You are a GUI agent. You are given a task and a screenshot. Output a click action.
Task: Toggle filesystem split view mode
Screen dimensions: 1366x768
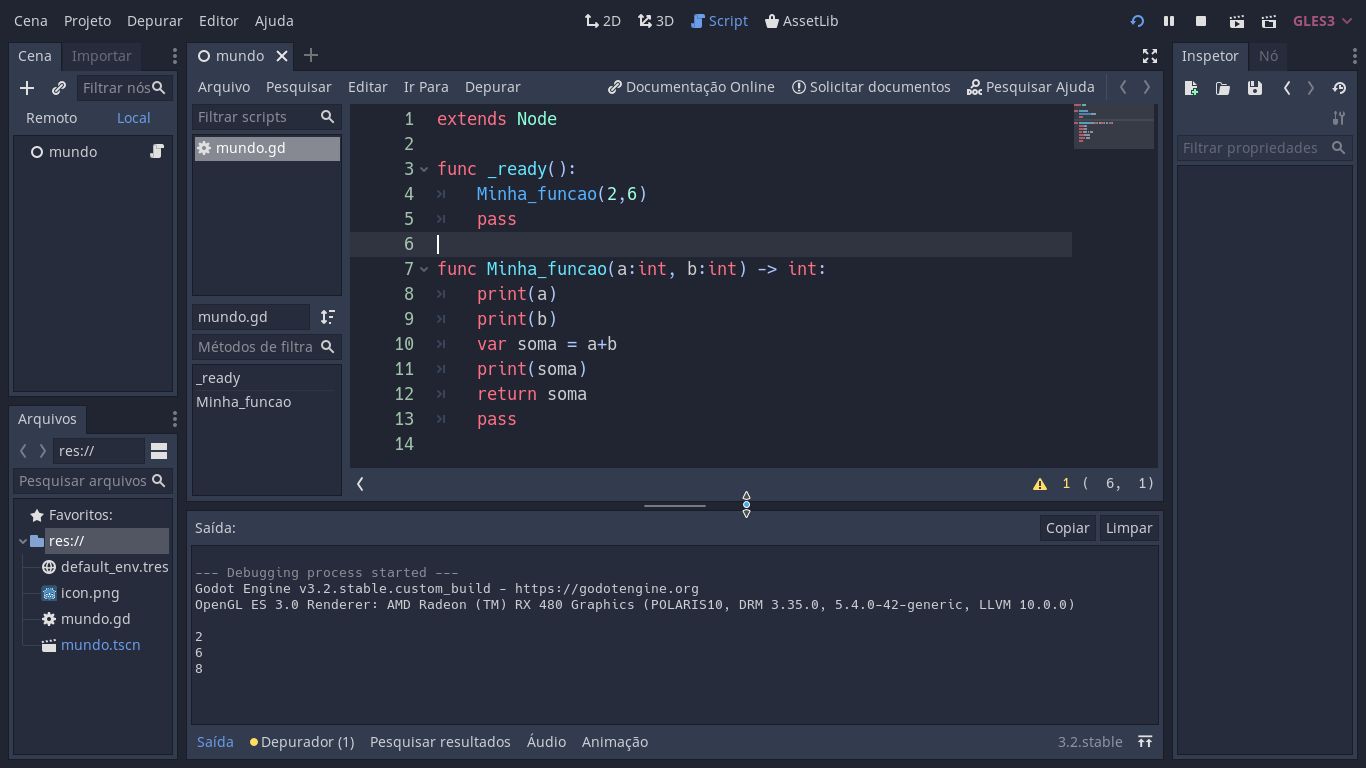(159, 451)
